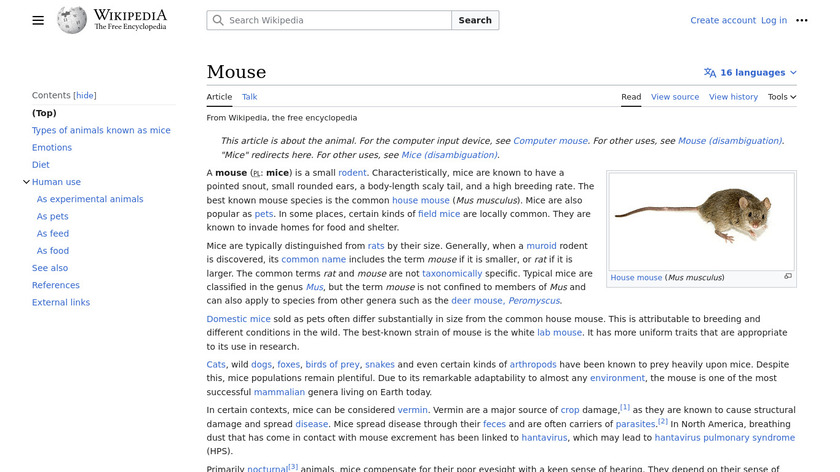This screenshot has height=472, width=840.
Task: Follow the feces link
Action: (x=494, y=424)
